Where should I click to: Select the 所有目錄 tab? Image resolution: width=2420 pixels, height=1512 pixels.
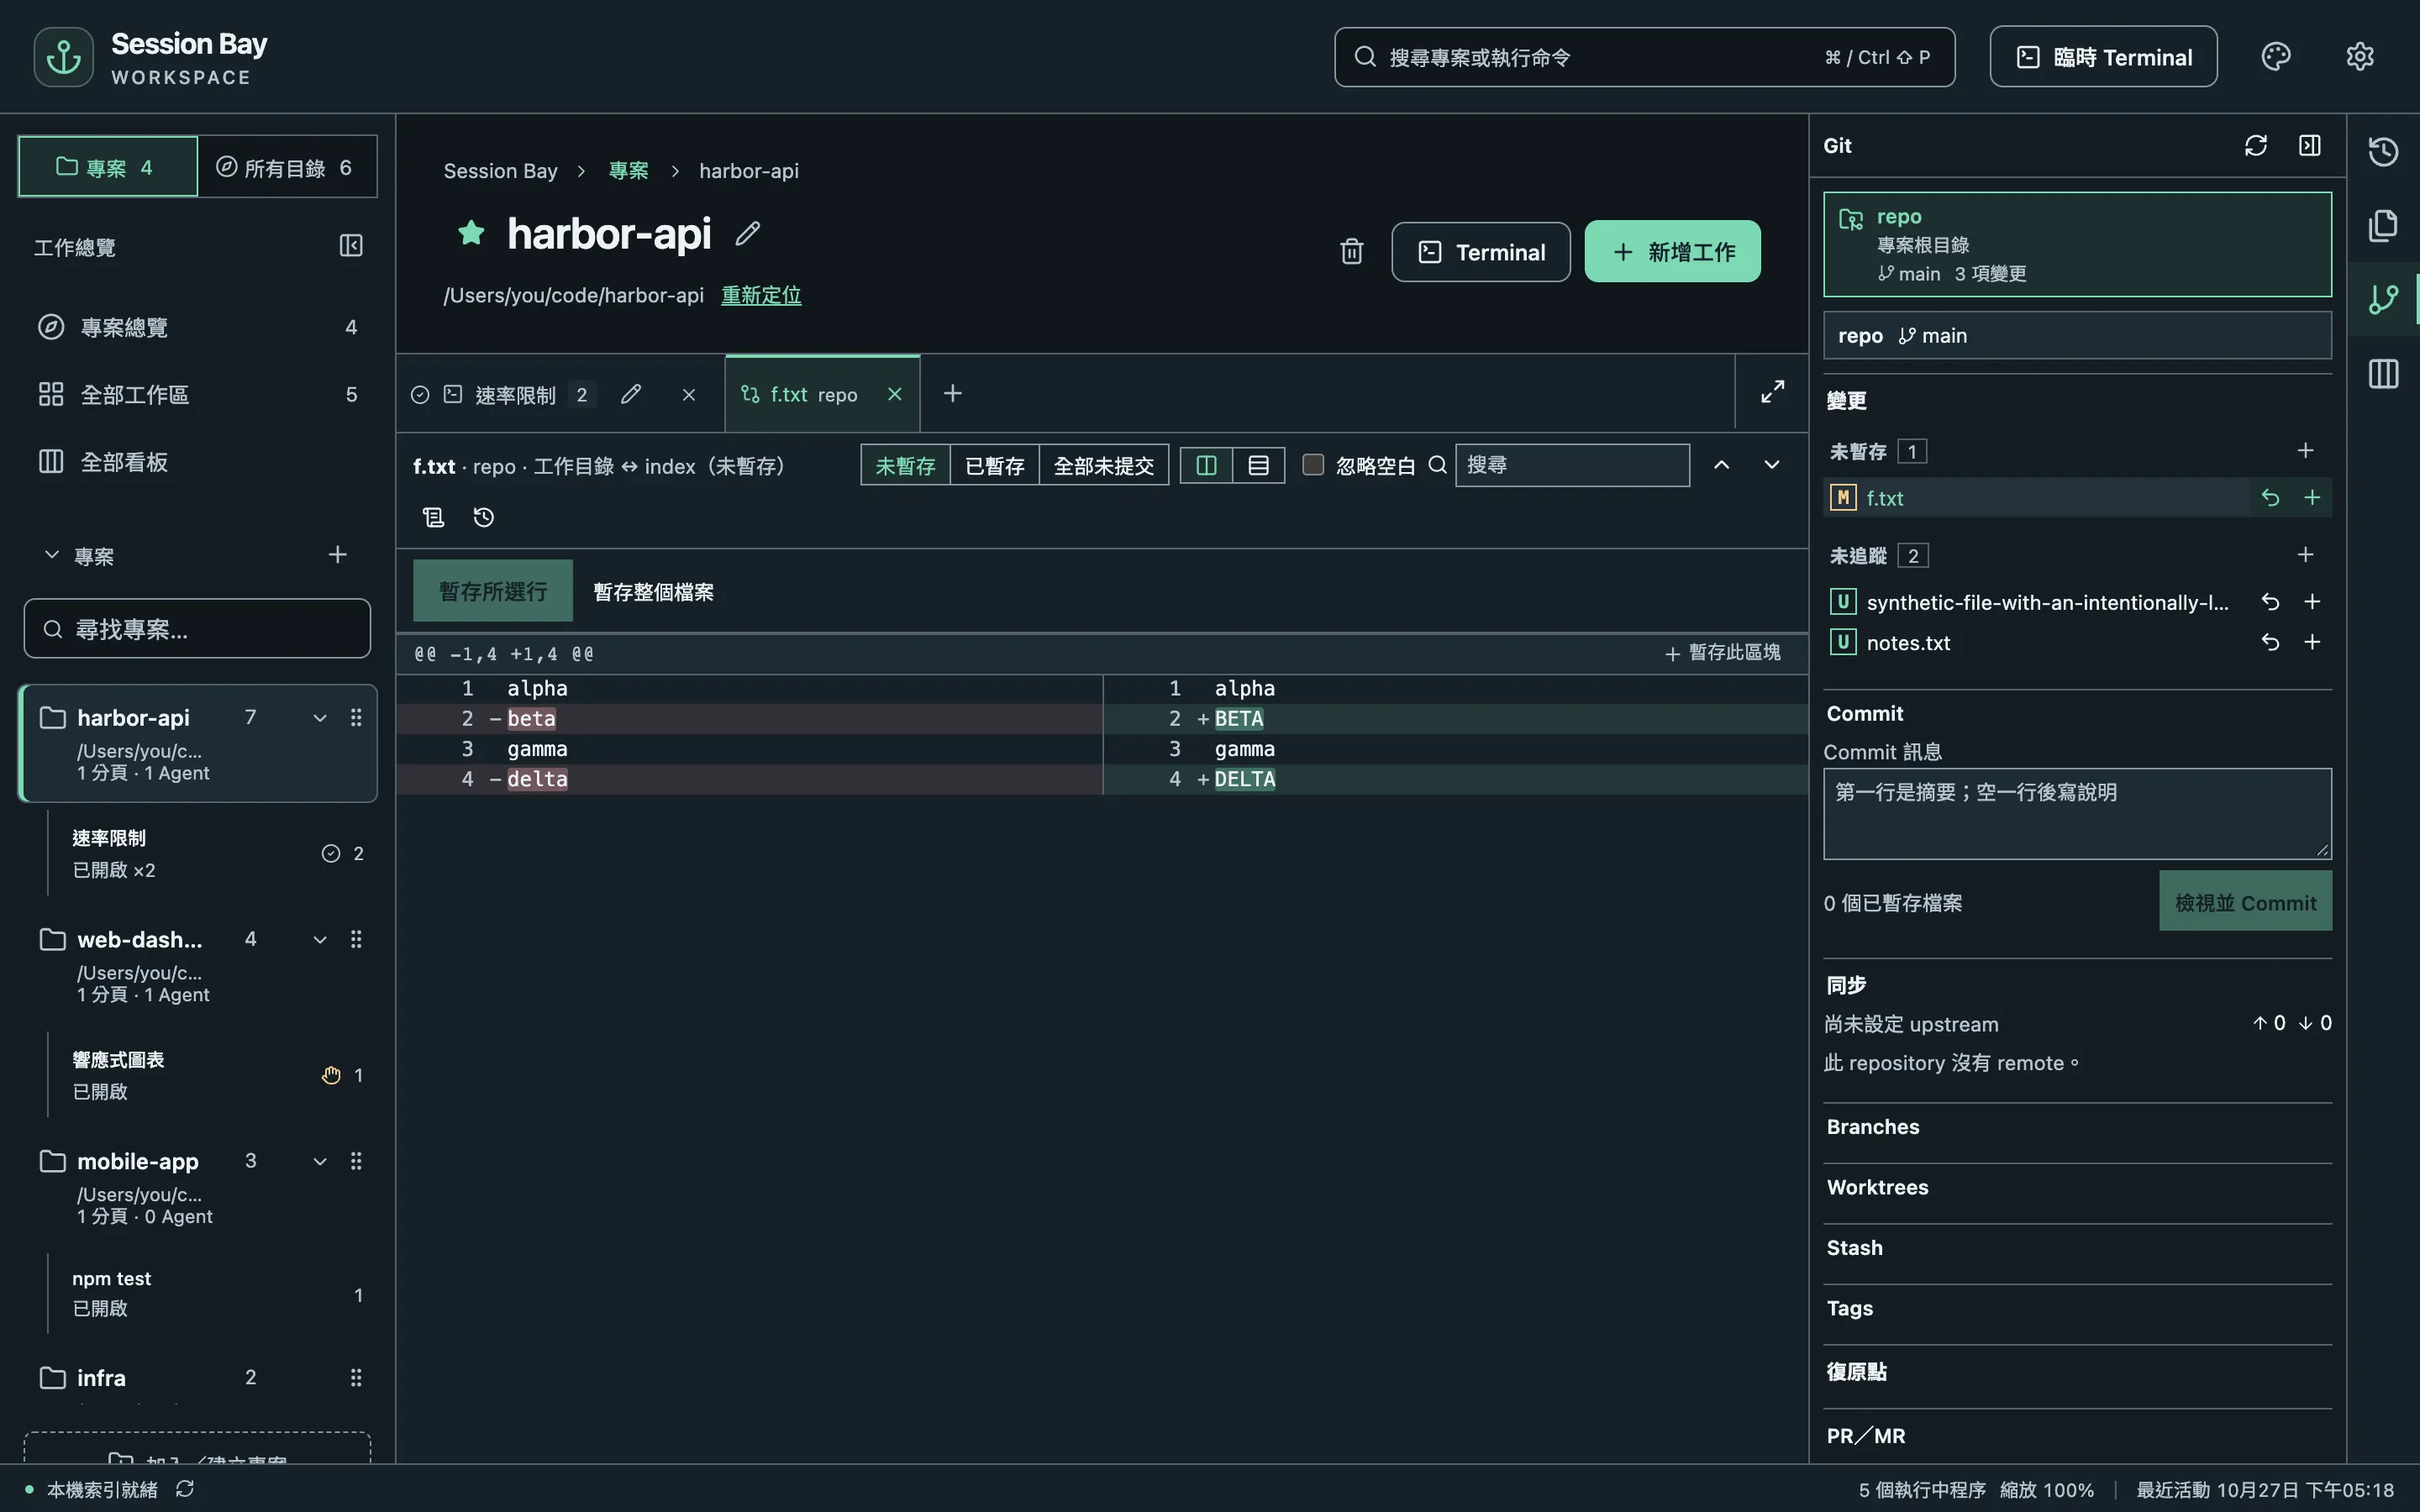pyautogui.click(x=287, y=167)
